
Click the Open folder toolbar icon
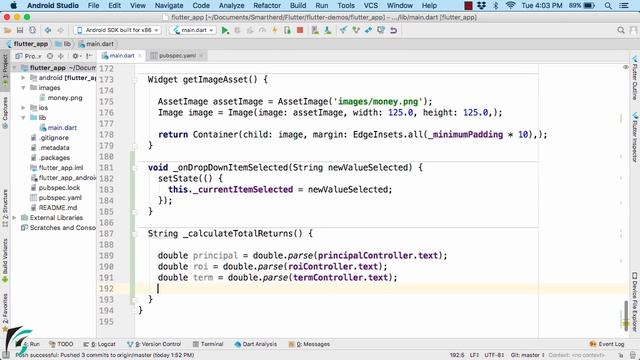7,30
